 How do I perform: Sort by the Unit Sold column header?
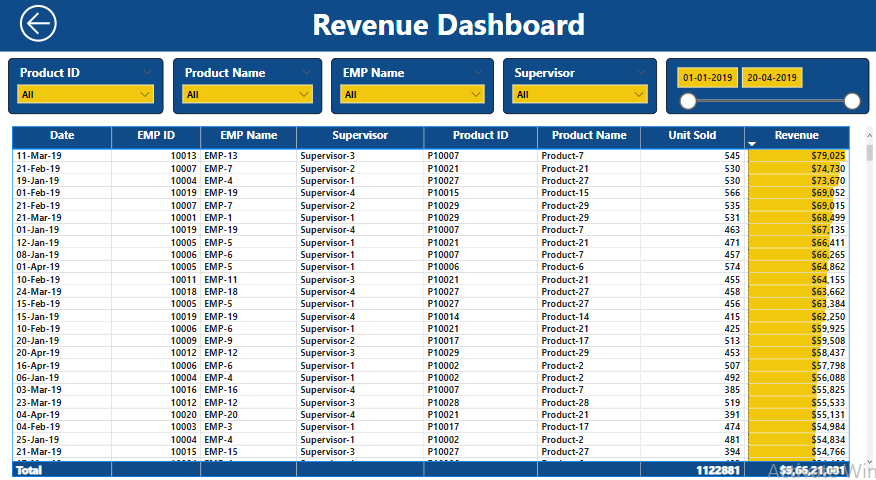692,135
